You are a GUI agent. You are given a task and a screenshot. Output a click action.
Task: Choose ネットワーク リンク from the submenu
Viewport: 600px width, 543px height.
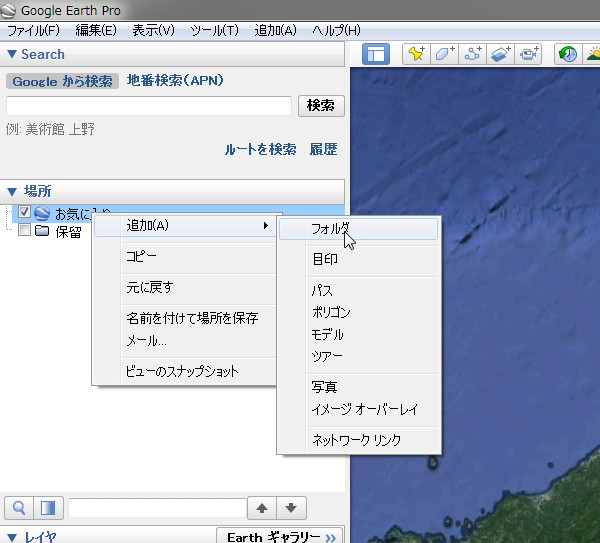(x=359, y=440)
